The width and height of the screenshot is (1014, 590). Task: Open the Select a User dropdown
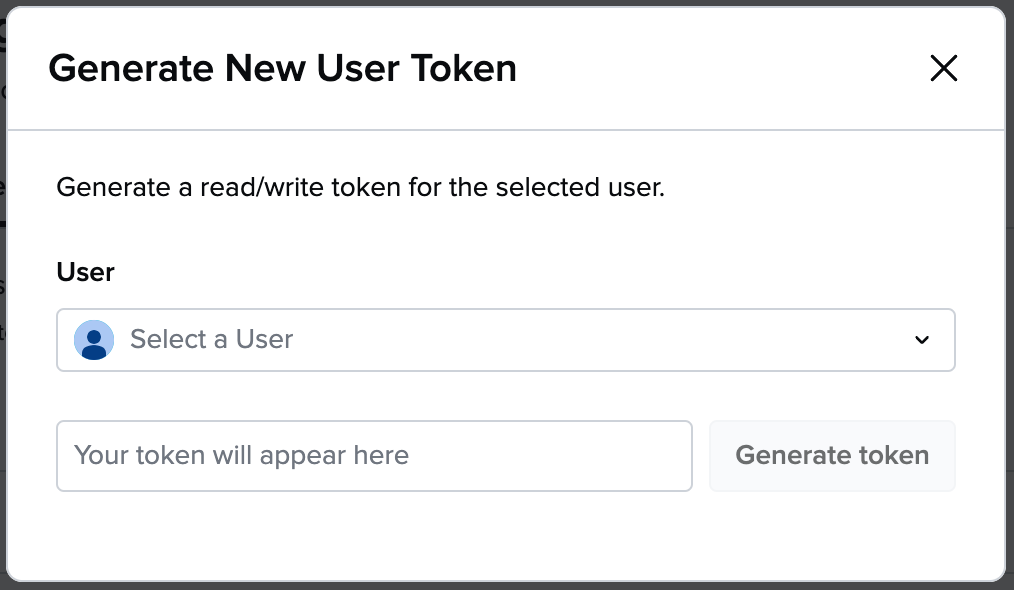click(506, 340)
